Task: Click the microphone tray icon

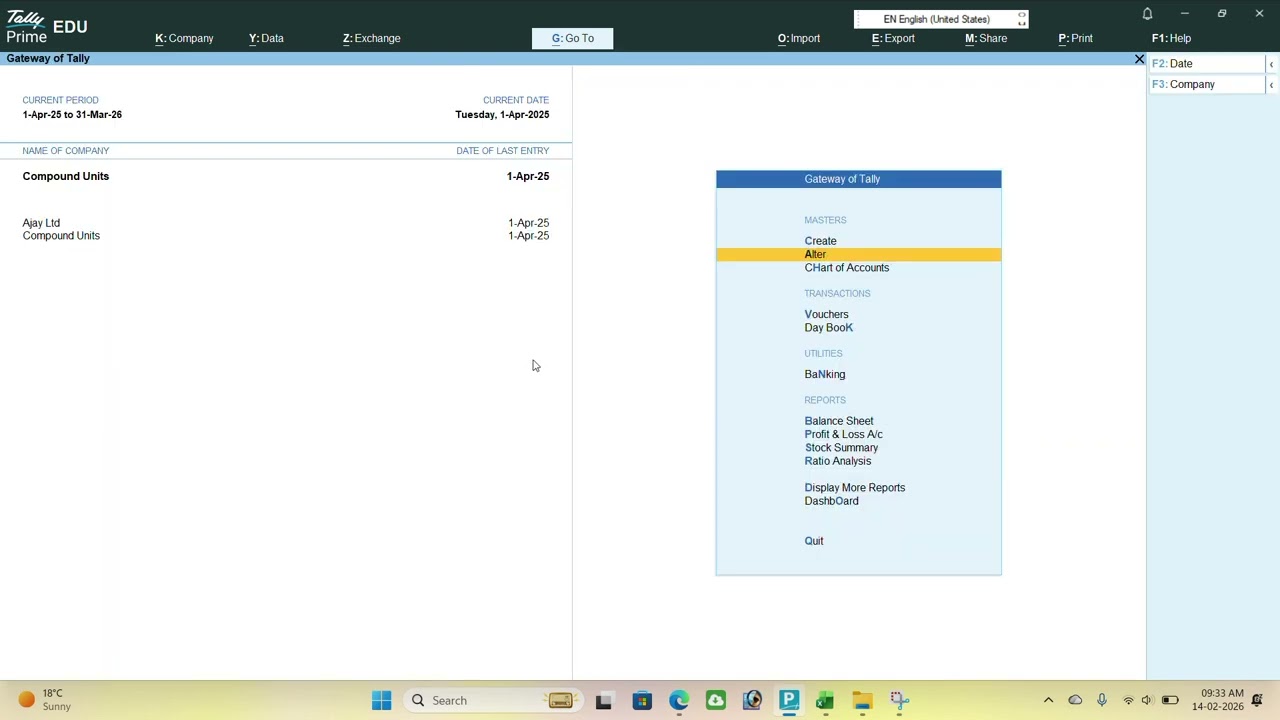Action: (1102, 700)
